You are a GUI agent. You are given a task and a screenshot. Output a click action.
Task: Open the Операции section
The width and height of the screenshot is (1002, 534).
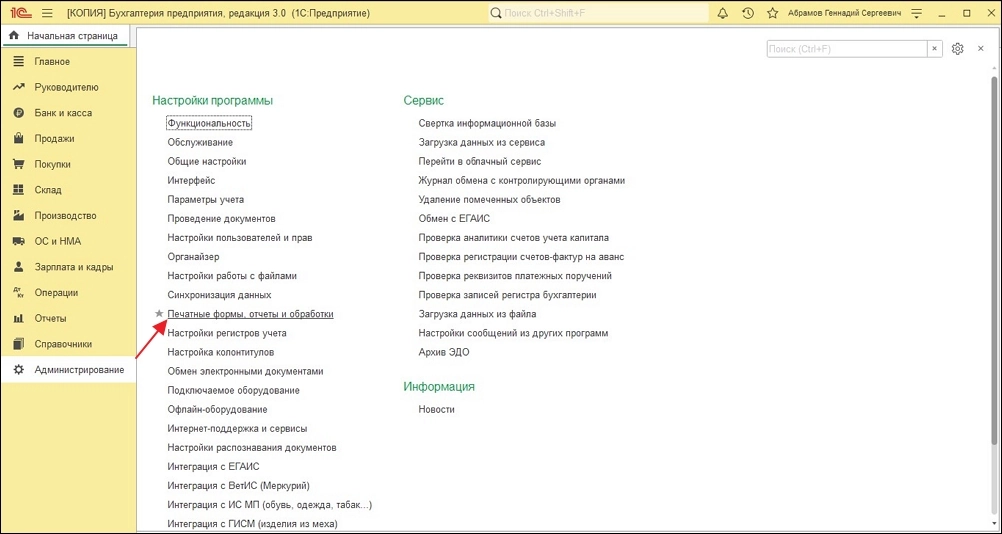click(68, 293)
